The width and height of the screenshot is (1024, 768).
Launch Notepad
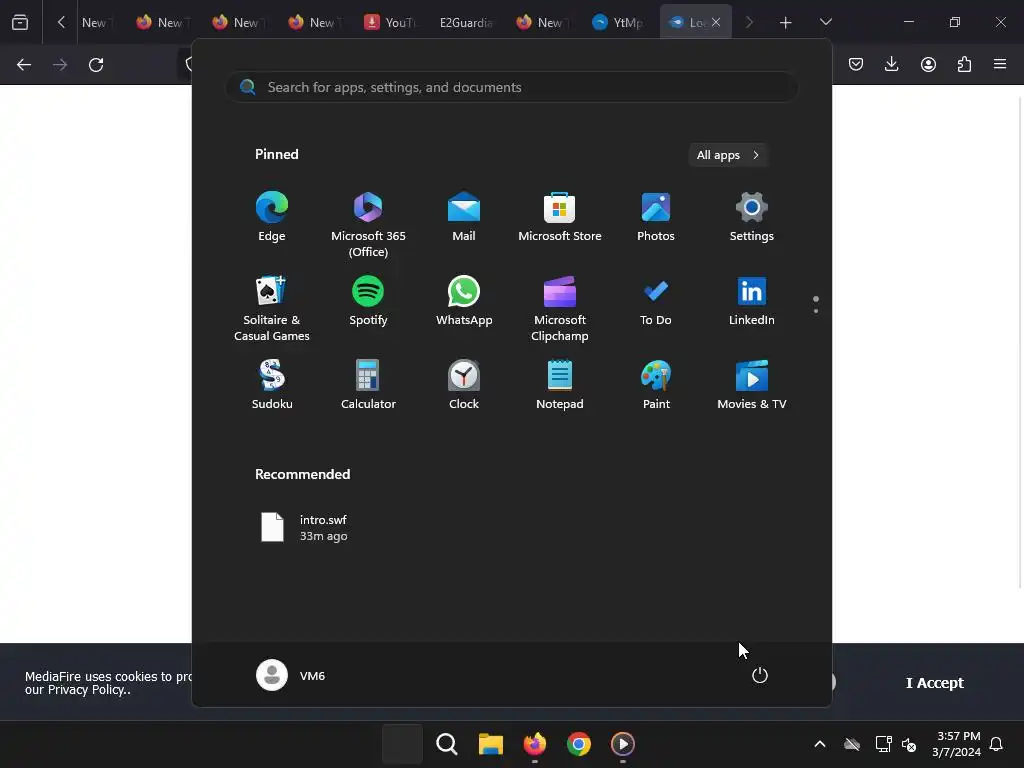pyautogui.click(x=560, y=385)
